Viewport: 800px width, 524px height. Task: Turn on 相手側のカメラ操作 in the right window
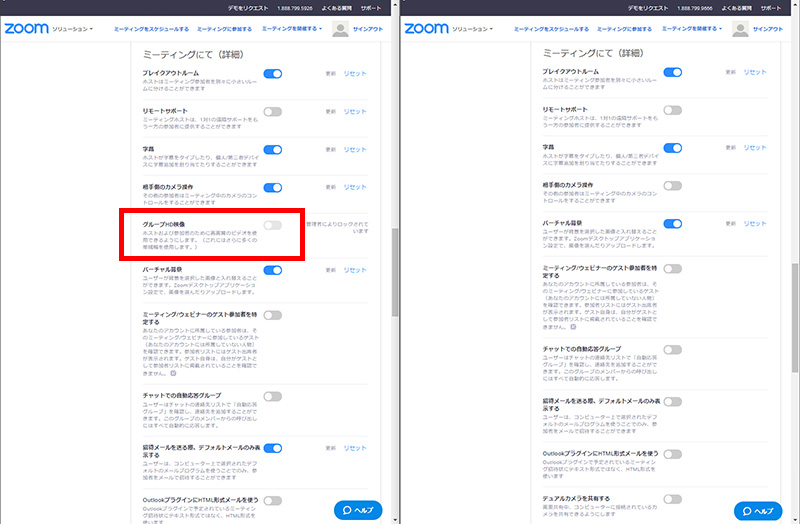(x=672, y=186)
